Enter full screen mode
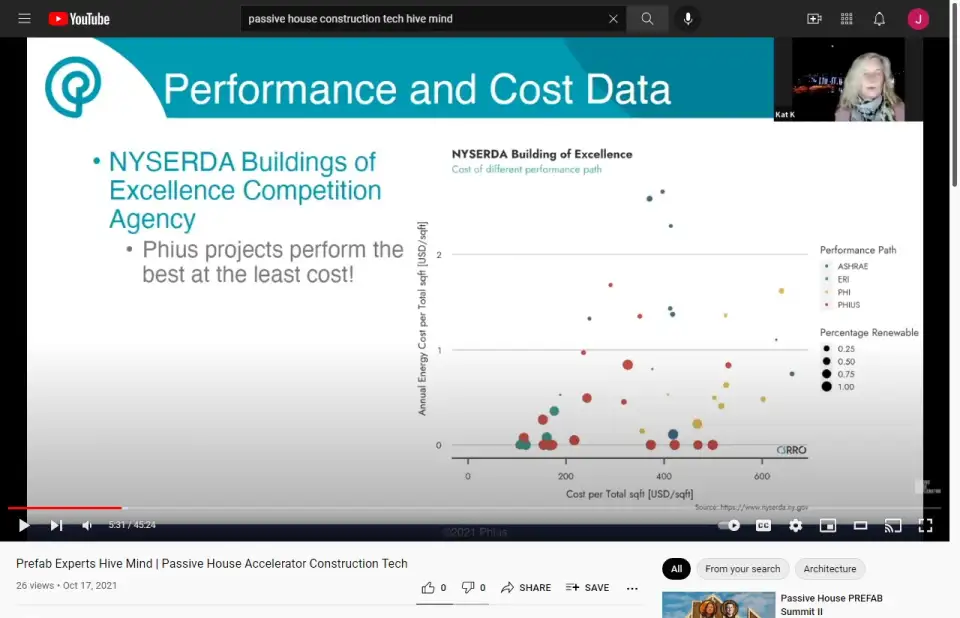960x618 pixels. pos(925,525)
